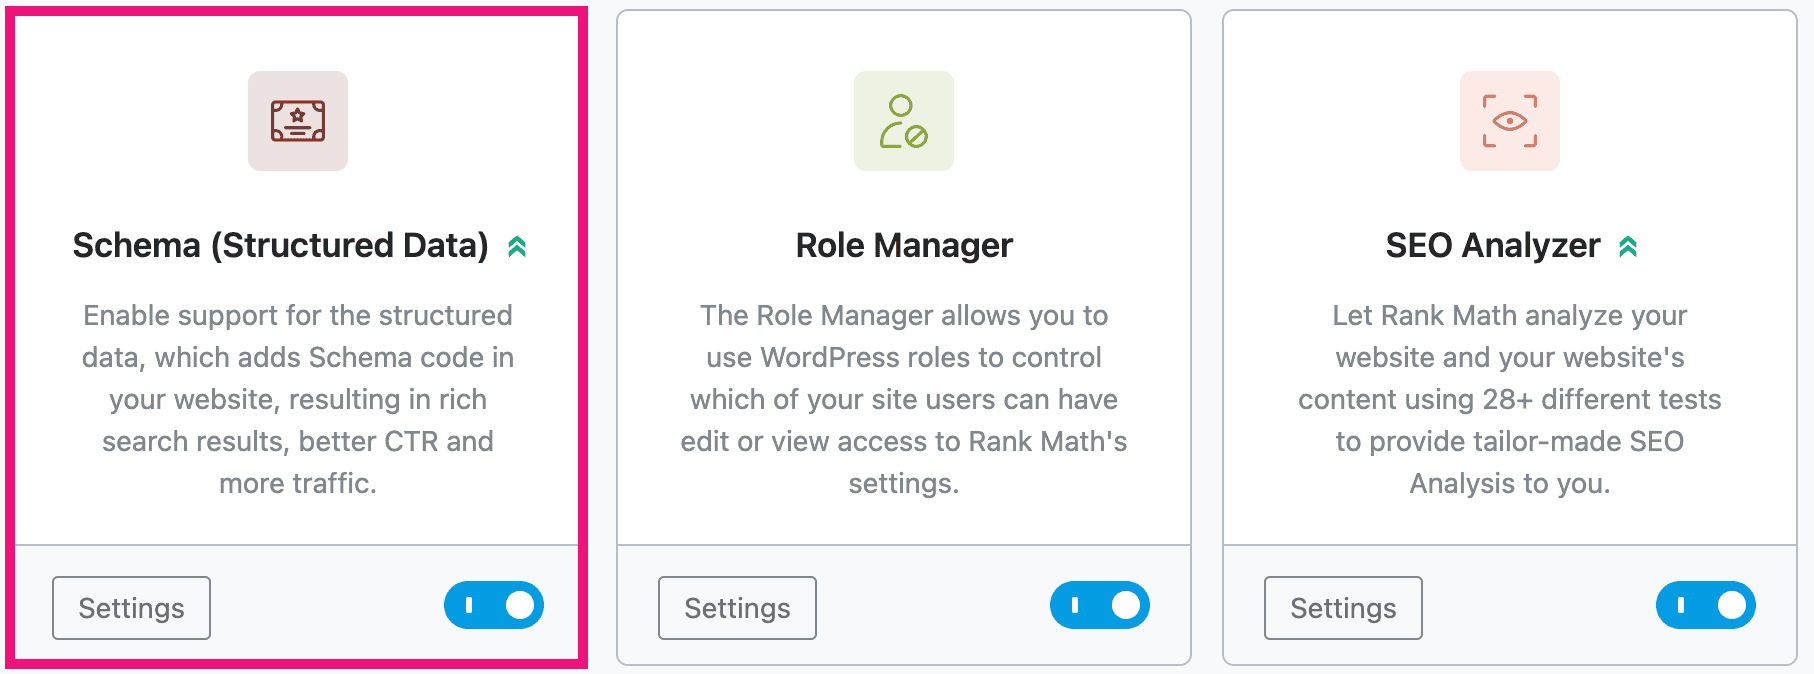Screen dimensions: 1814x674
Task: Open Role Manager Settings
Action: point(737,607)
